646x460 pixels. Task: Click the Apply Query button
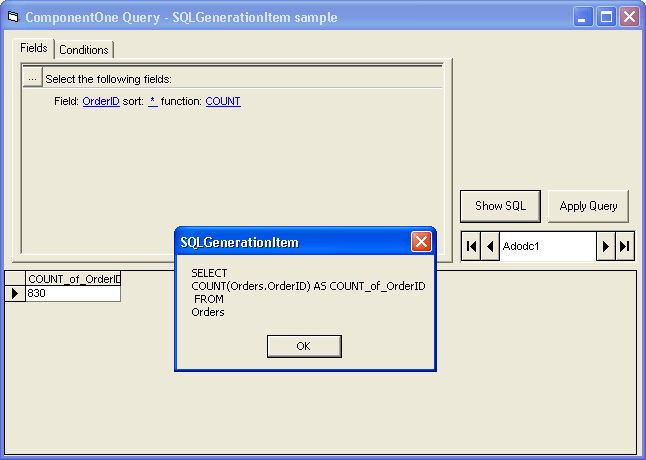pos(588,206)
